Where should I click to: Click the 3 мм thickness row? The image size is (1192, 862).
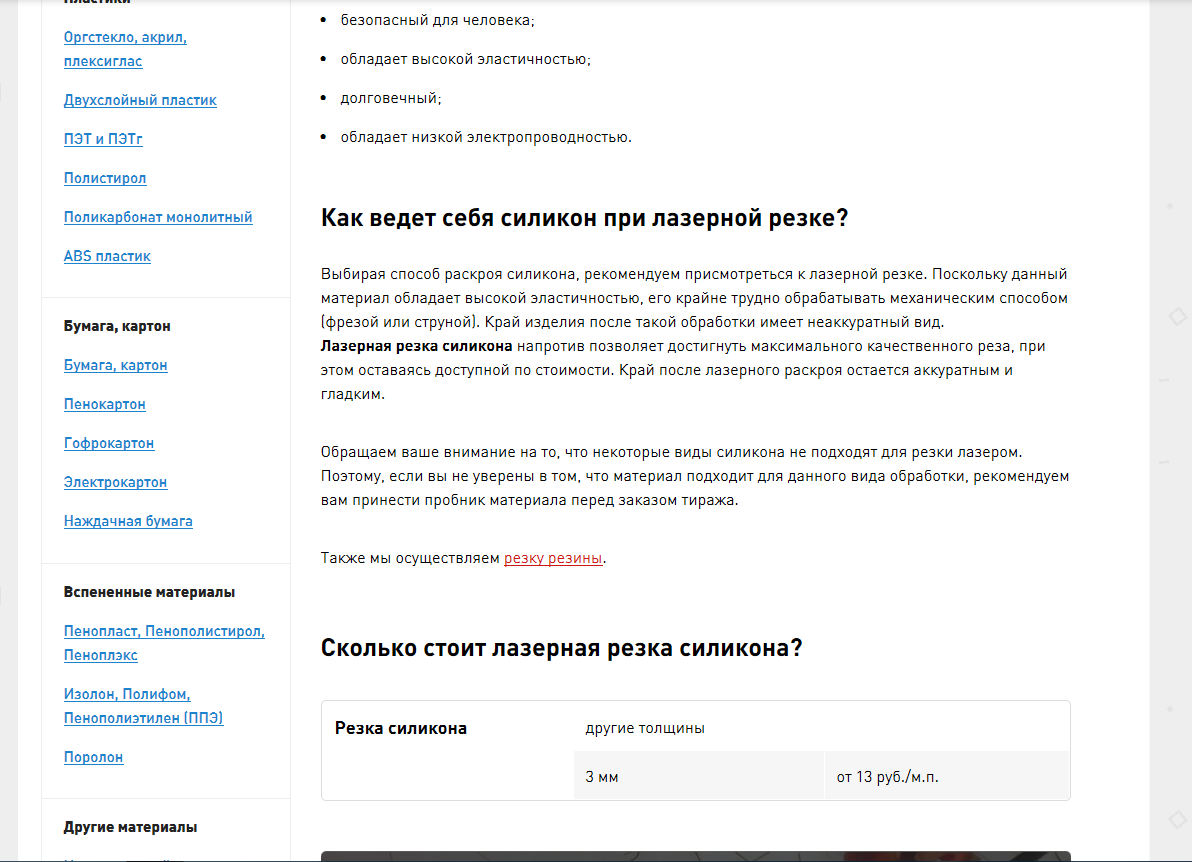pos(698,777)
